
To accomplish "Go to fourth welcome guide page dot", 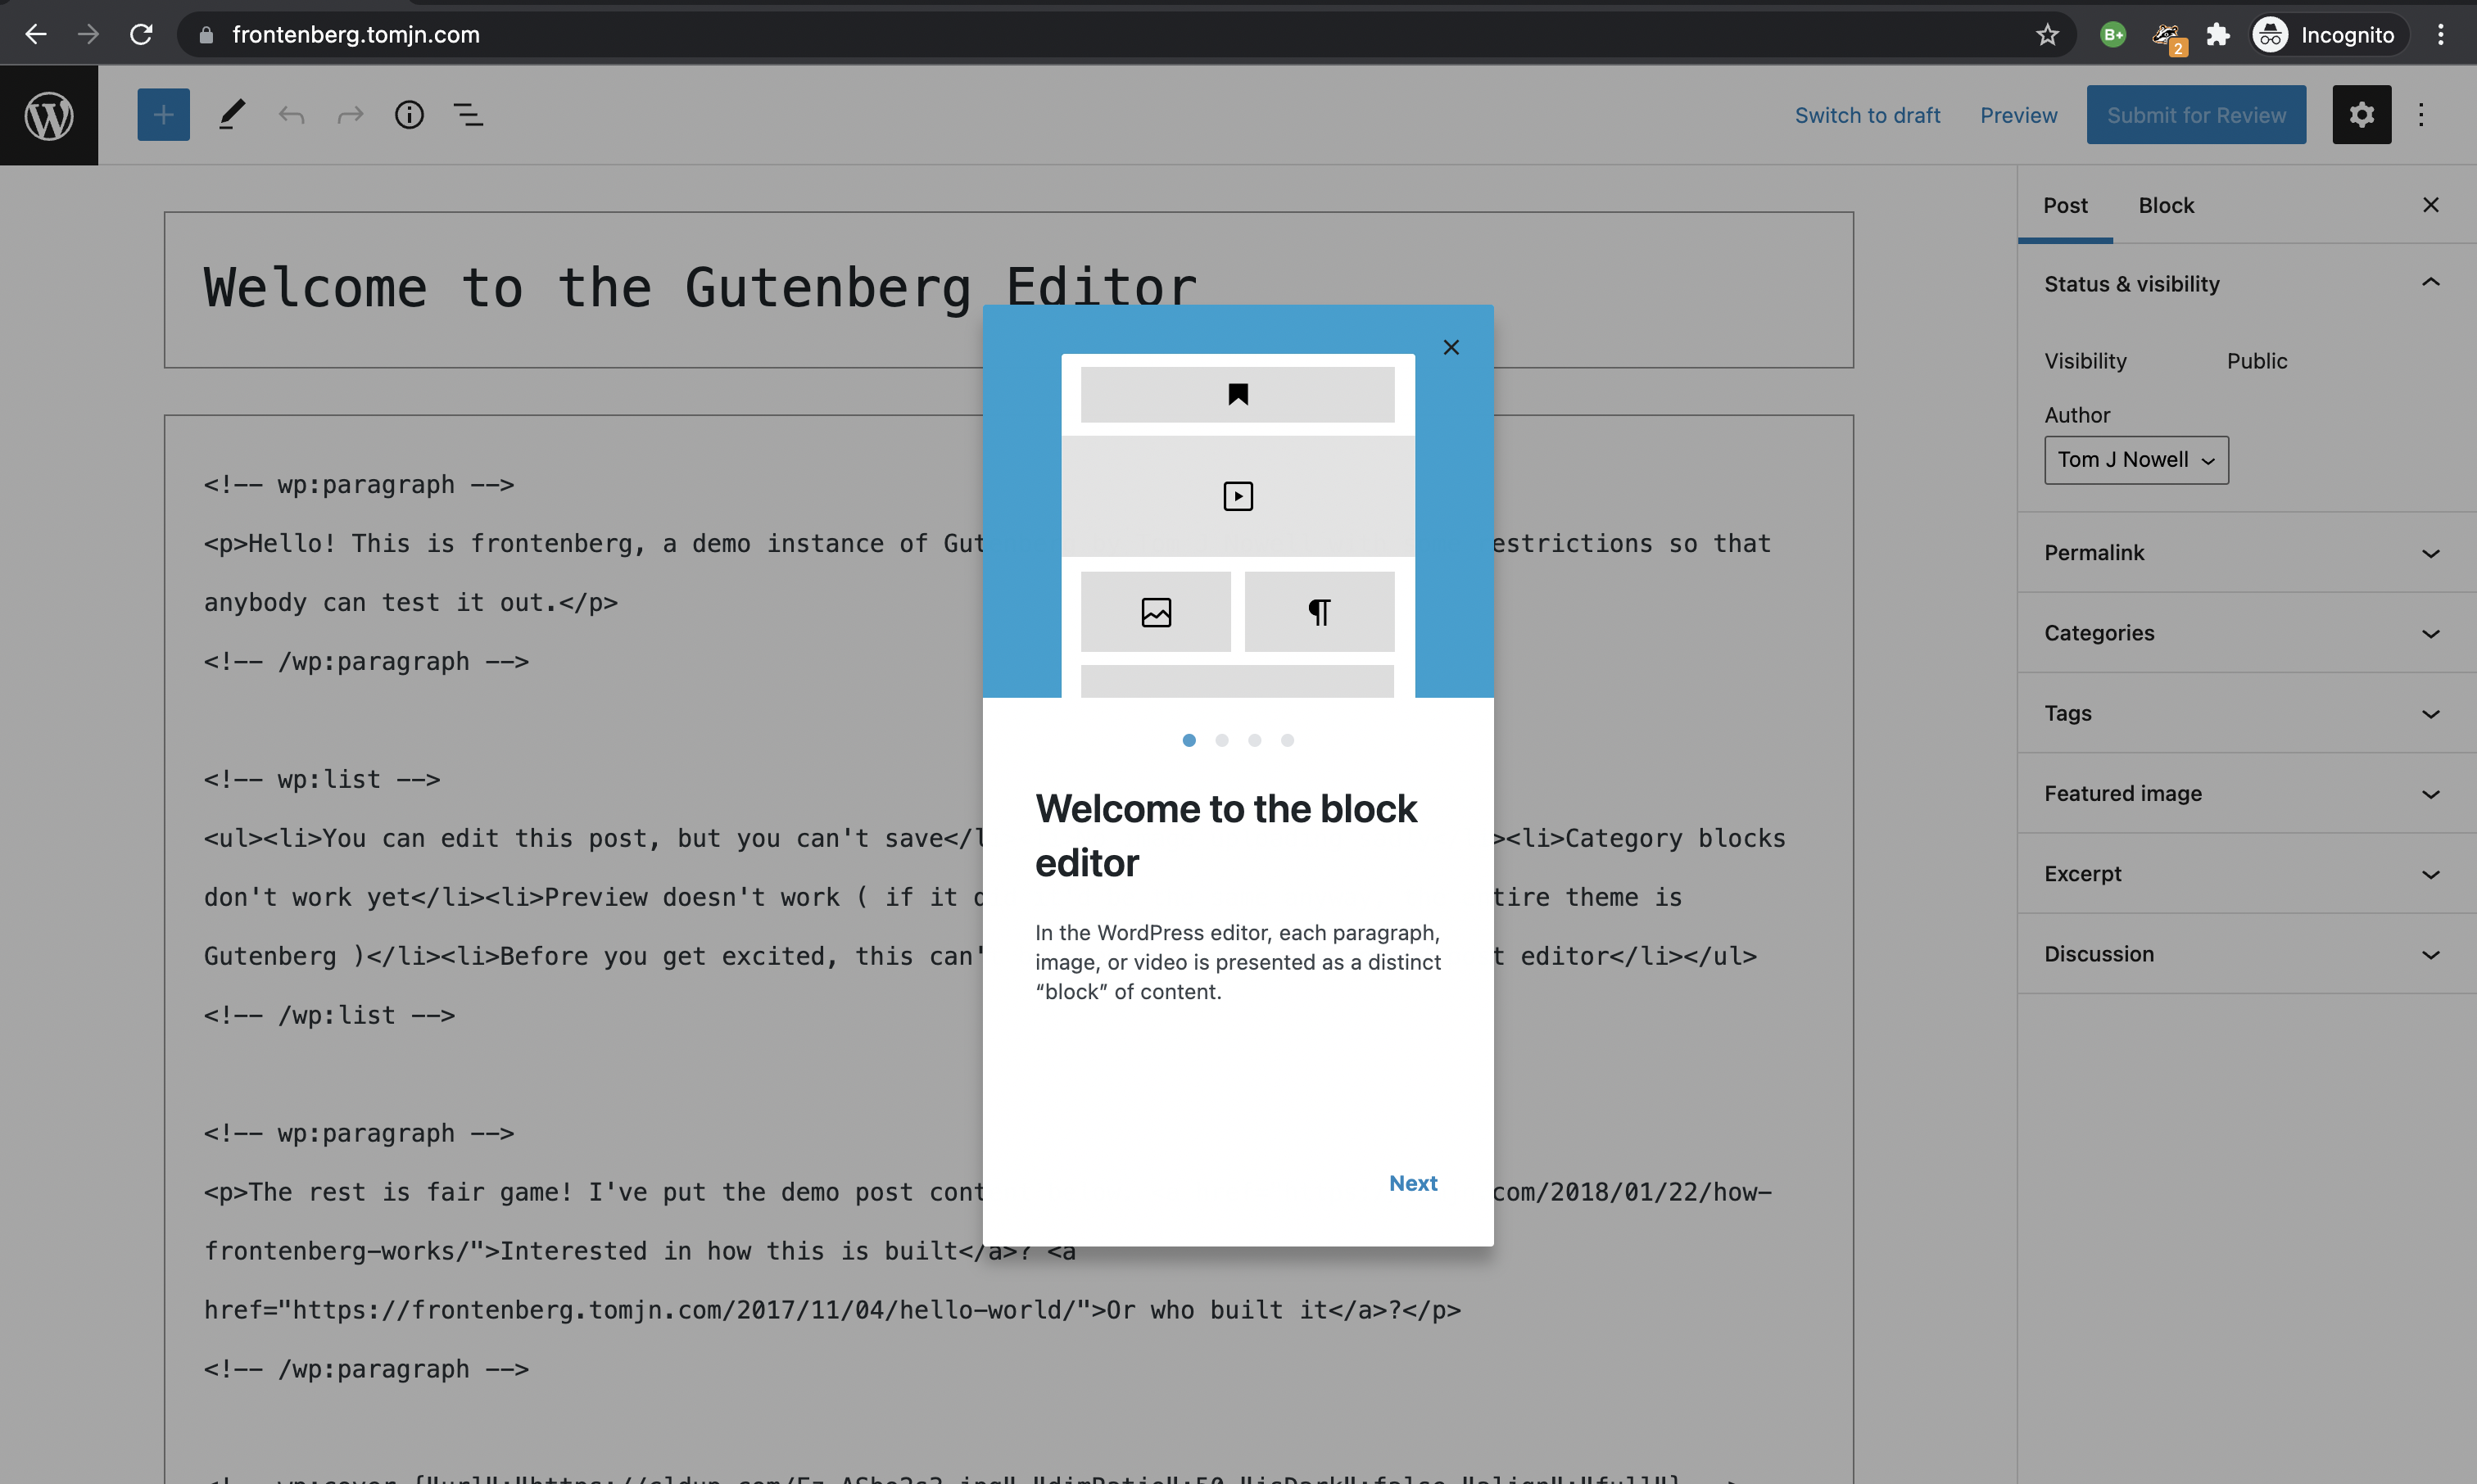I will 1287,740.
